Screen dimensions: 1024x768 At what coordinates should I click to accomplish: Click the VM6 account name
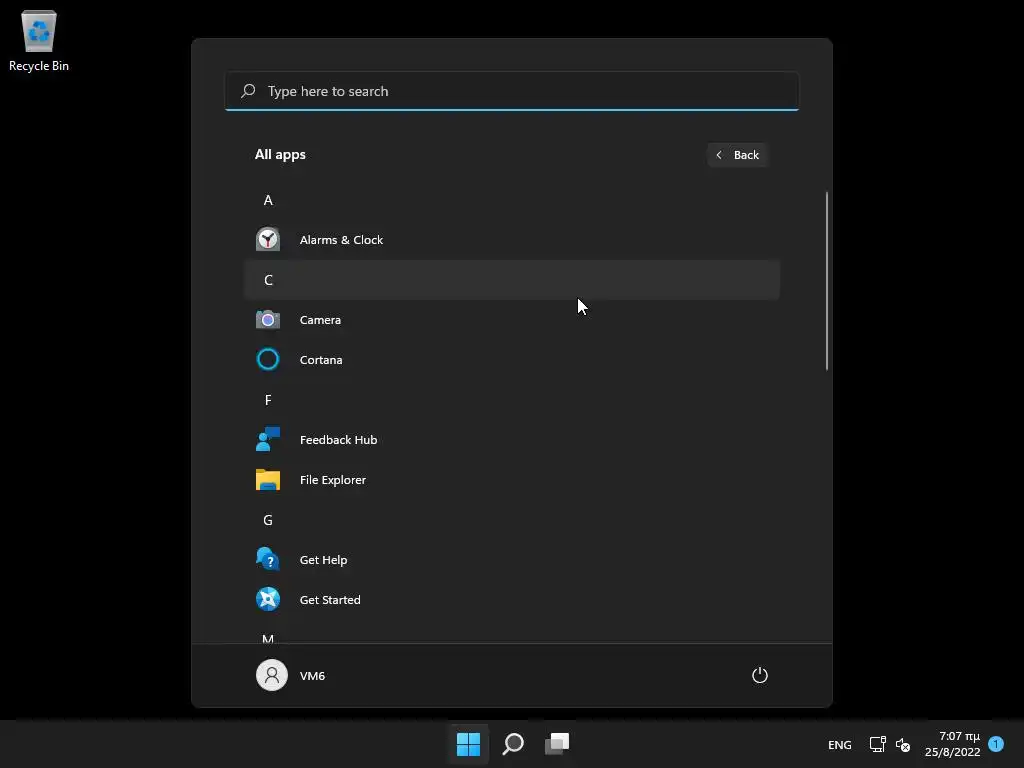[x=312, y=675]
